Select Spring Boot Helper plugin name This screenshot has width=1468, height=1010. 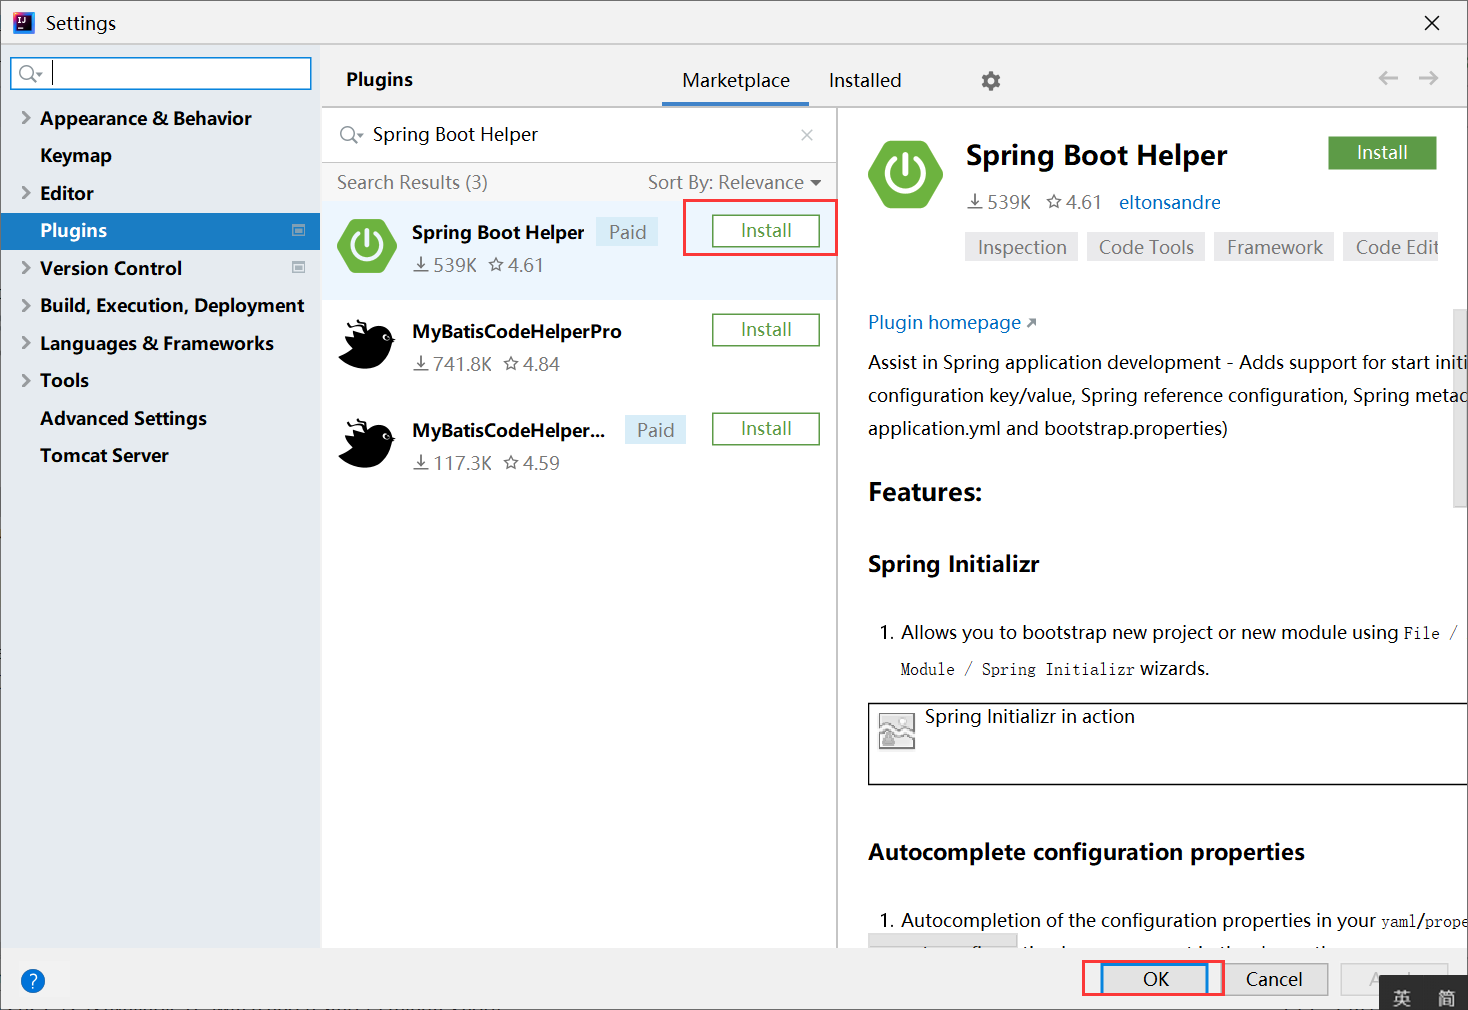pyautogui.click(x=498, y=232)
